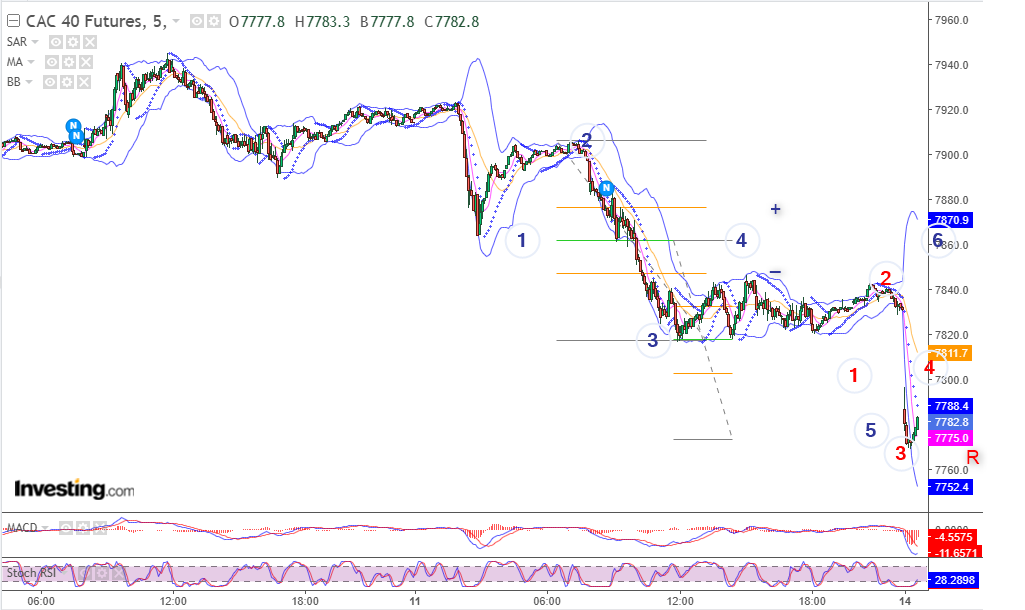Viewport: 1025px width, 610px height.
Task: Hide the BB indicator with its eye icon
Action: (x=50, y=82)
